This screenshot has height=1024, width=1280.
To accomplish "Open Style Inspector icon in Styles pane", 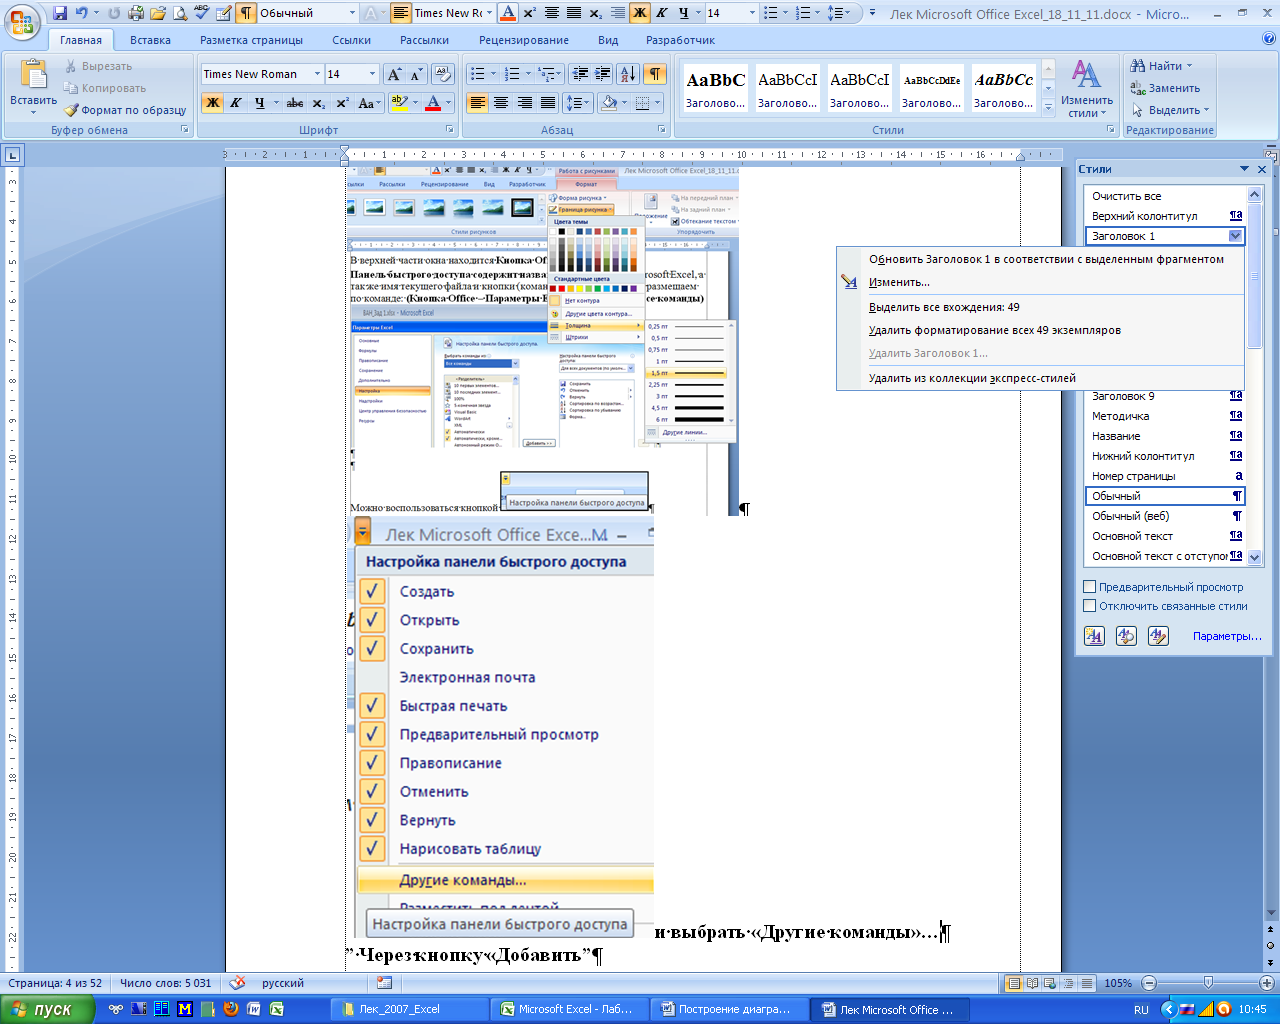I will (1126, 636).
